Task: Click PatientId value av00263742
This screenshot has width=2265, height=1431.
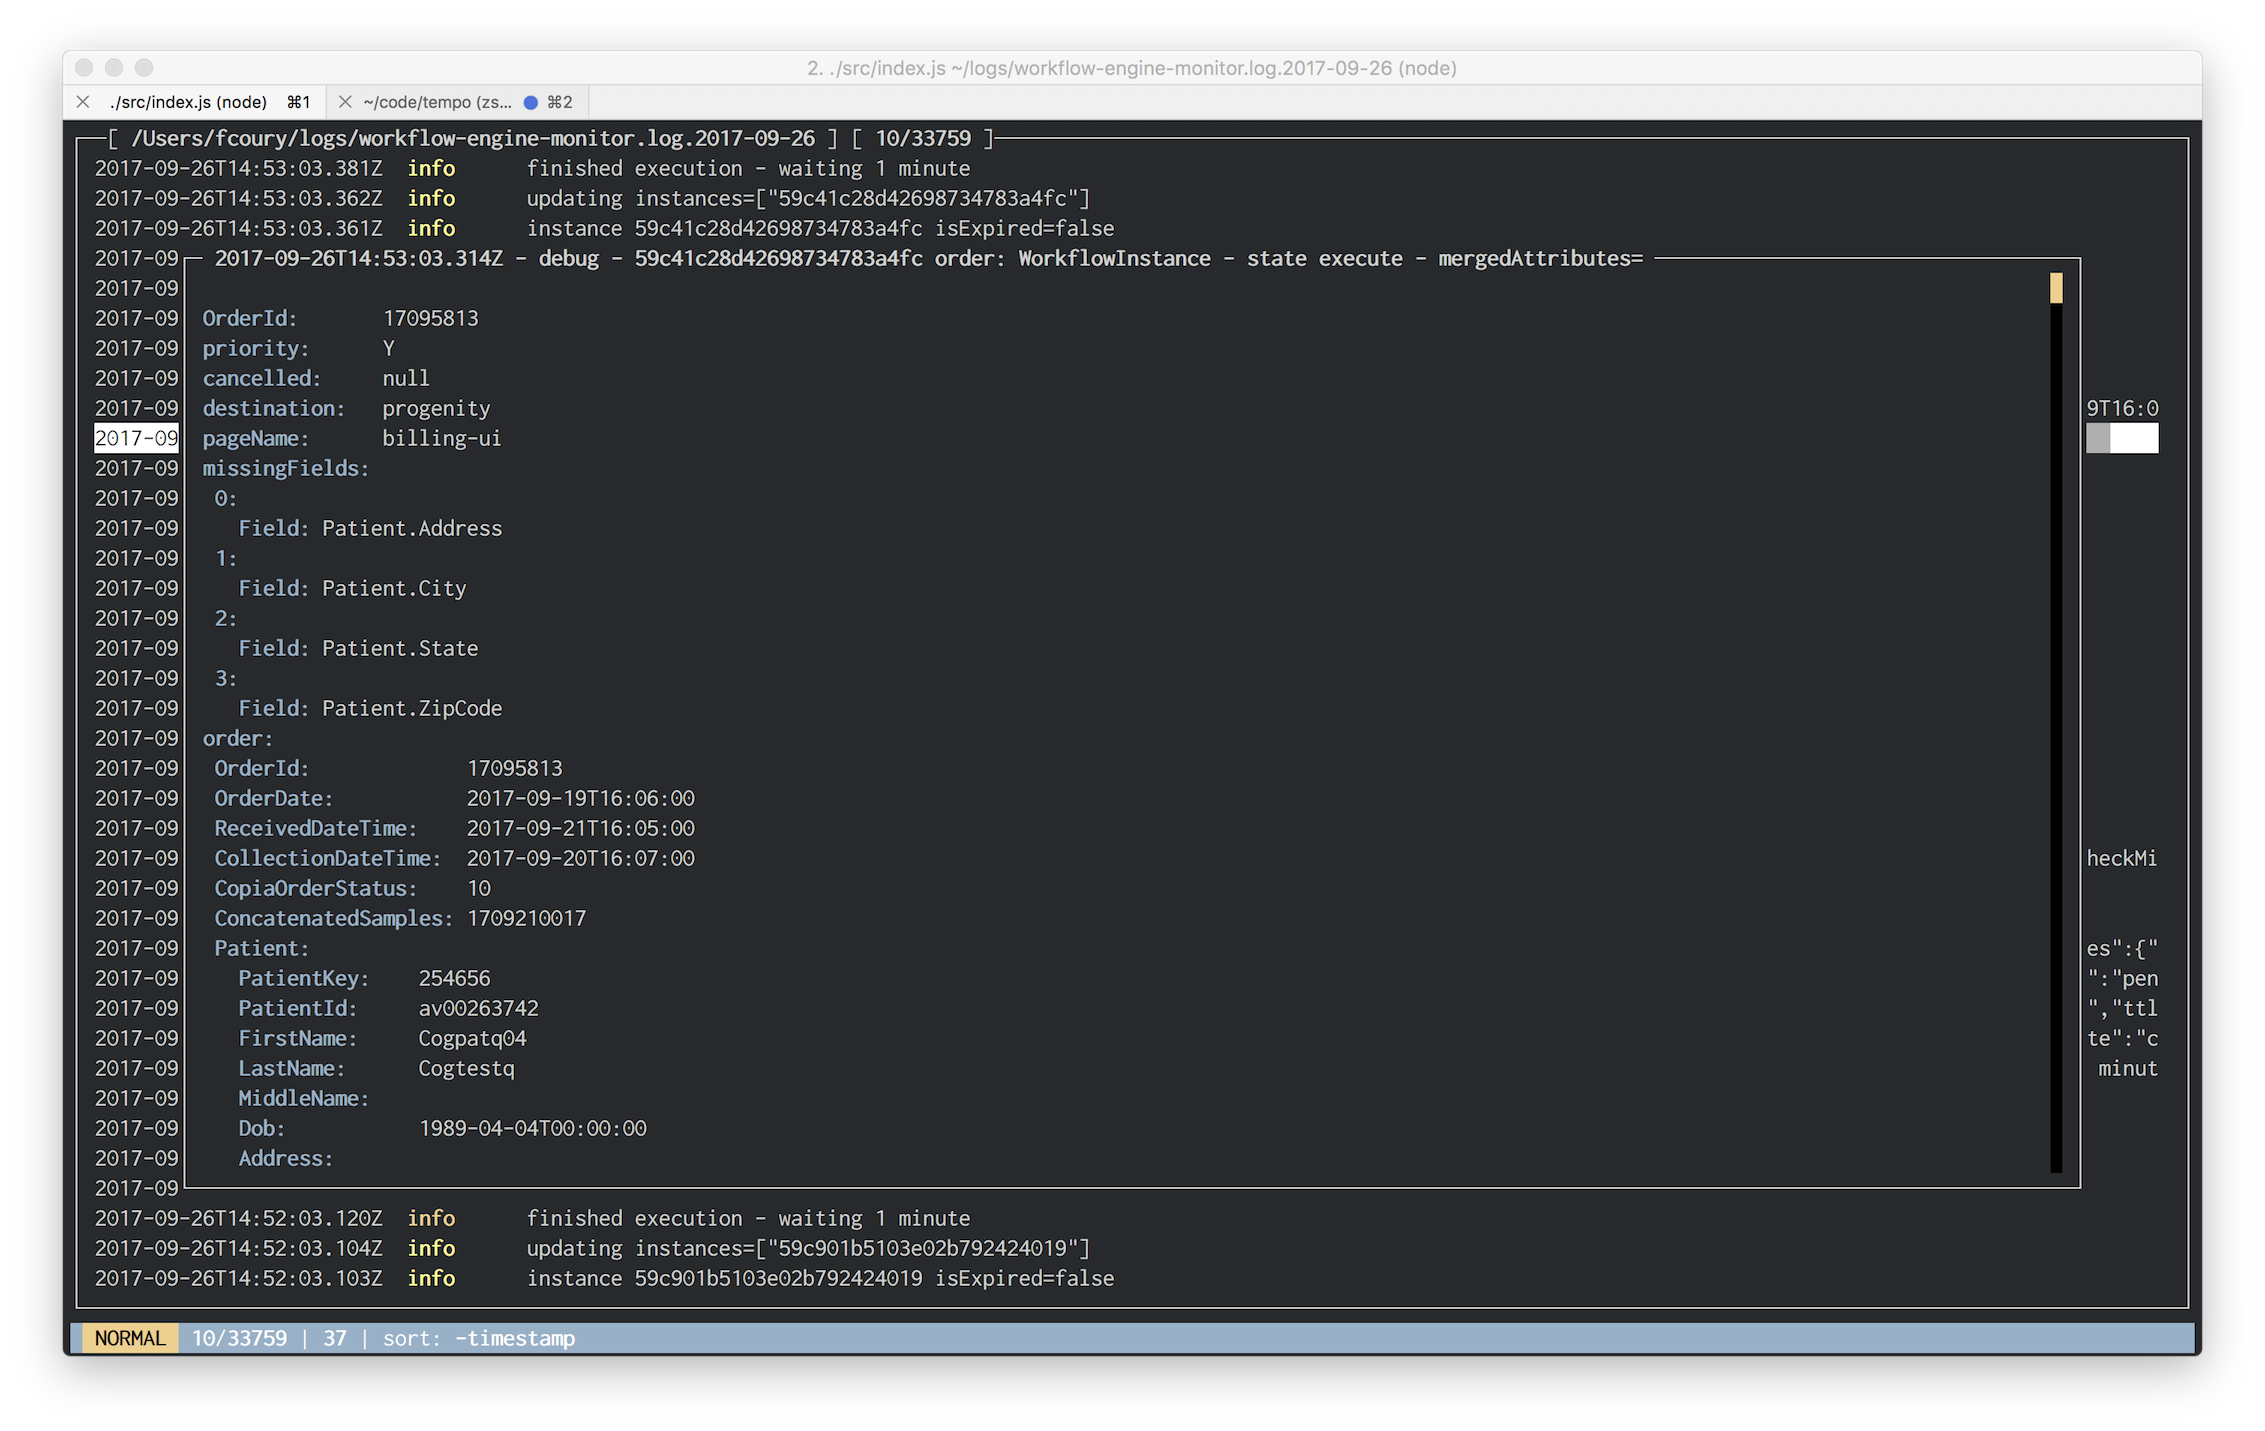Action: (479, 1008)
